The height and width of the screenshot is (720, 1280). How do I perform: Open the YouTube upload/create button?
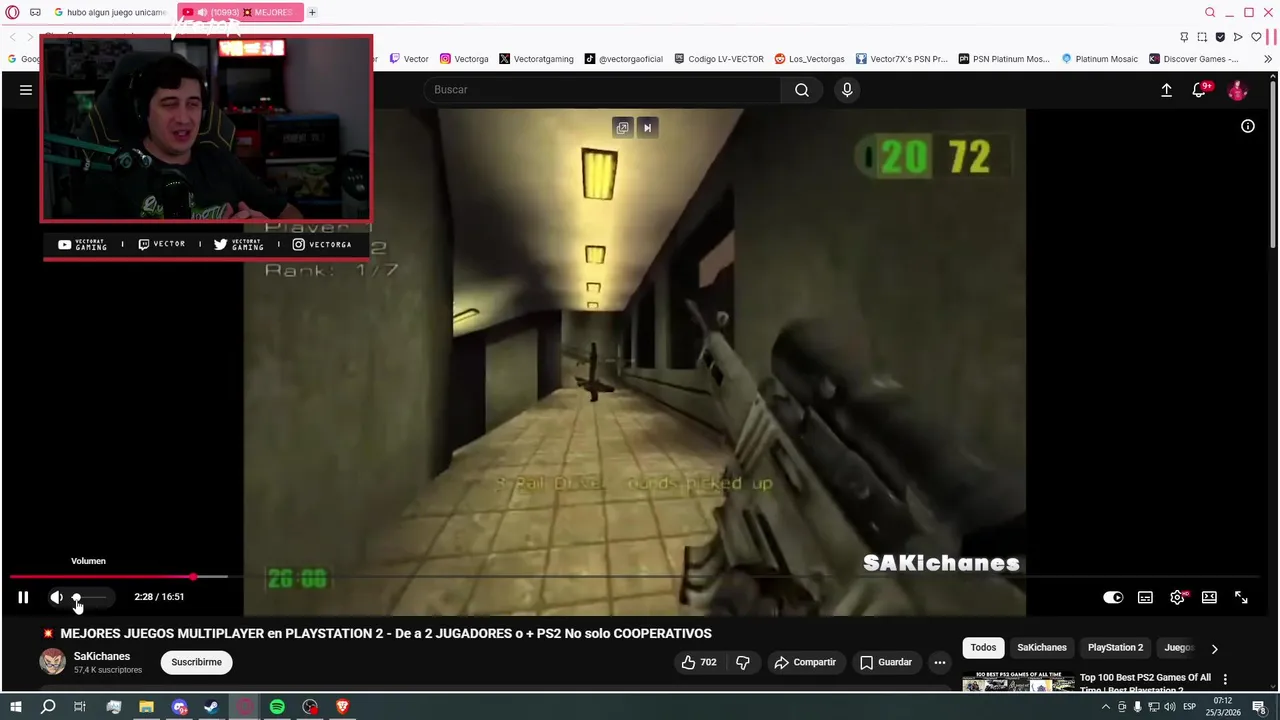coord(1166,90)
